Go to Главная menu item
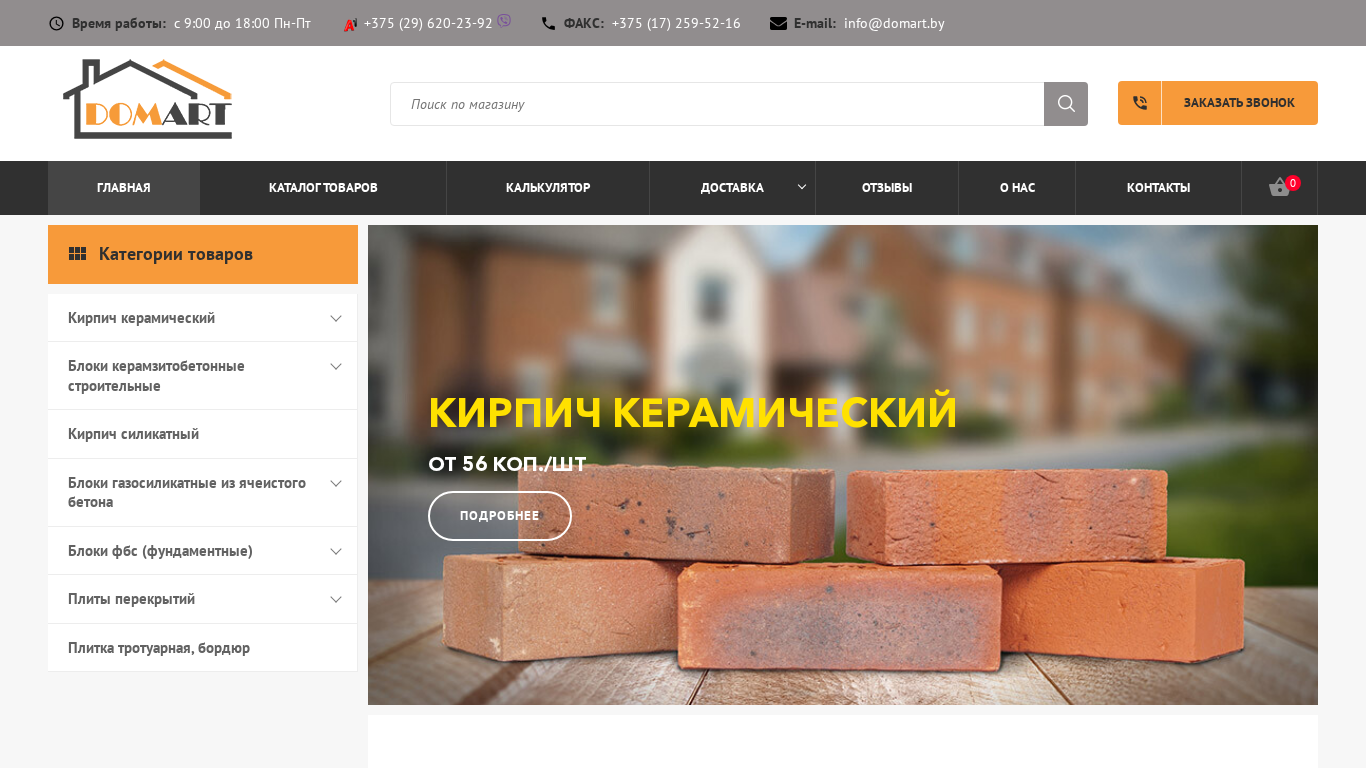 pos(124,188)
